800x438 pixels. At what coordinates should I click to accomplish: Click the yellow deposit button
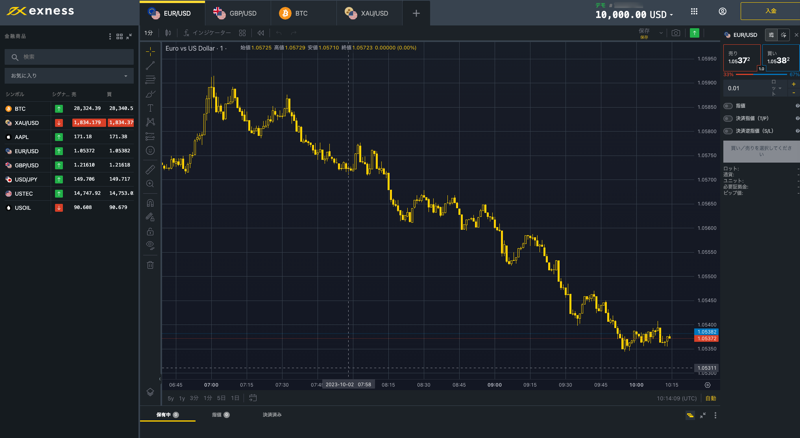click(x=770, y=11)
